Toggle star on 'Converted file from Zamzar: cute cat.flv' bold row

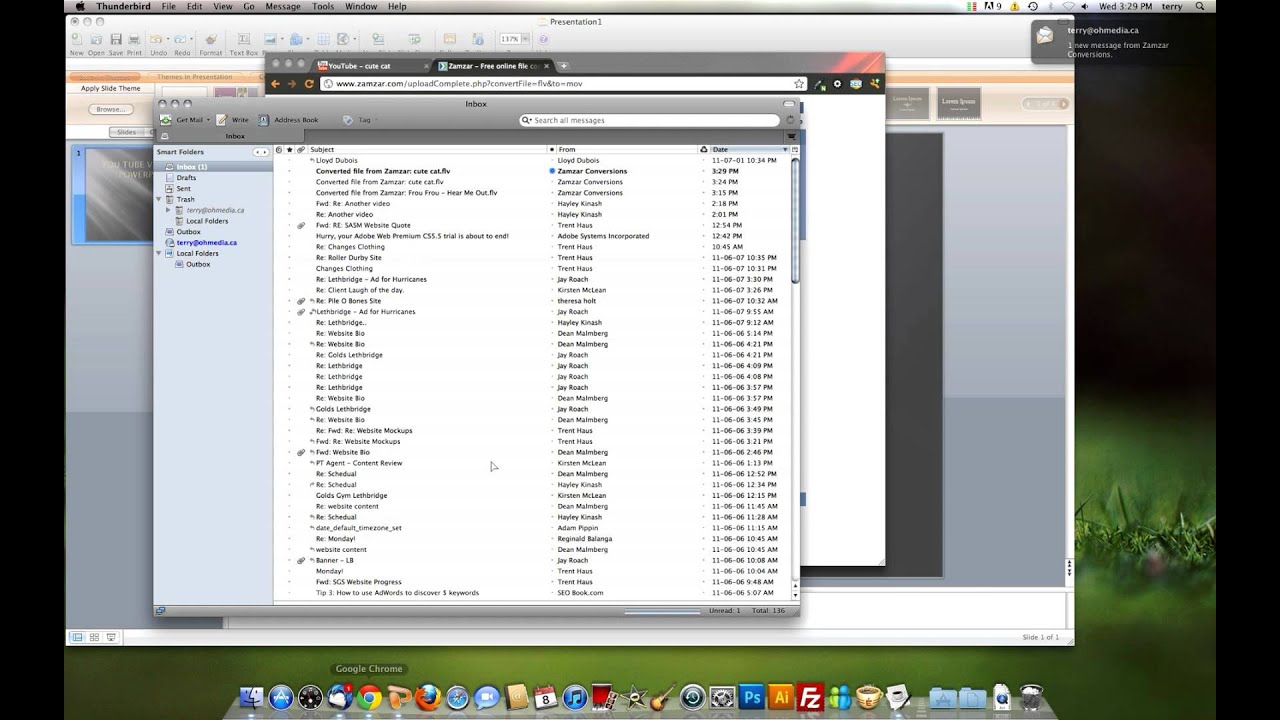[x=290, y=171]
